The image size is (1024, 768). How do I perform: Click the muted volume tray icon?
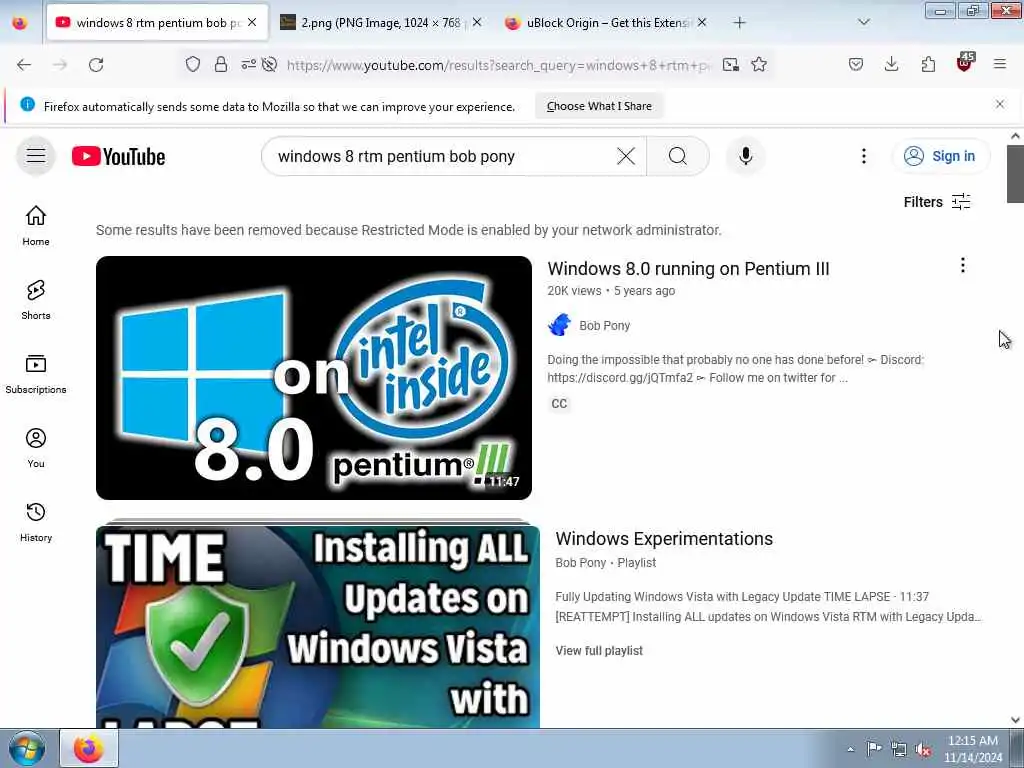[x=923, y=749]
